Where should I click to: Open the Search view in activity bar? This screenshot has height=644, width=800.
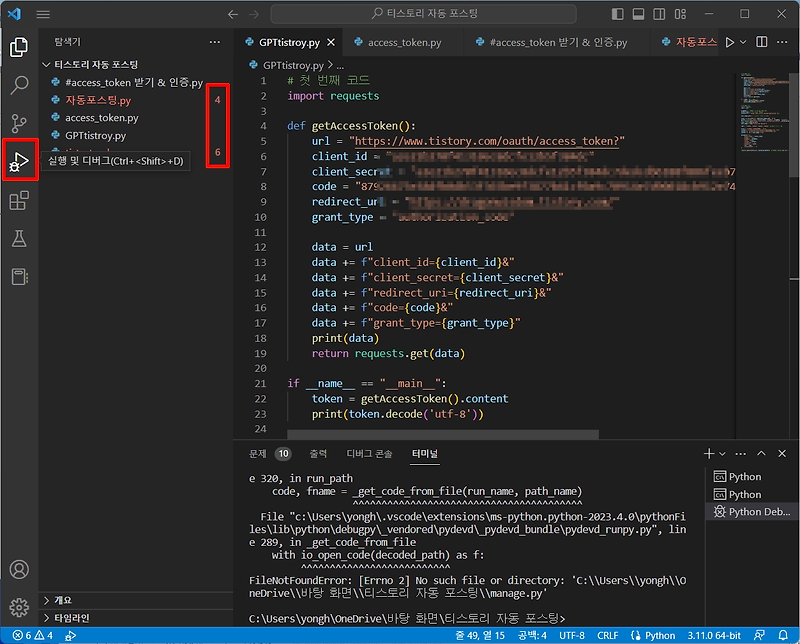[x=19, y=85]
